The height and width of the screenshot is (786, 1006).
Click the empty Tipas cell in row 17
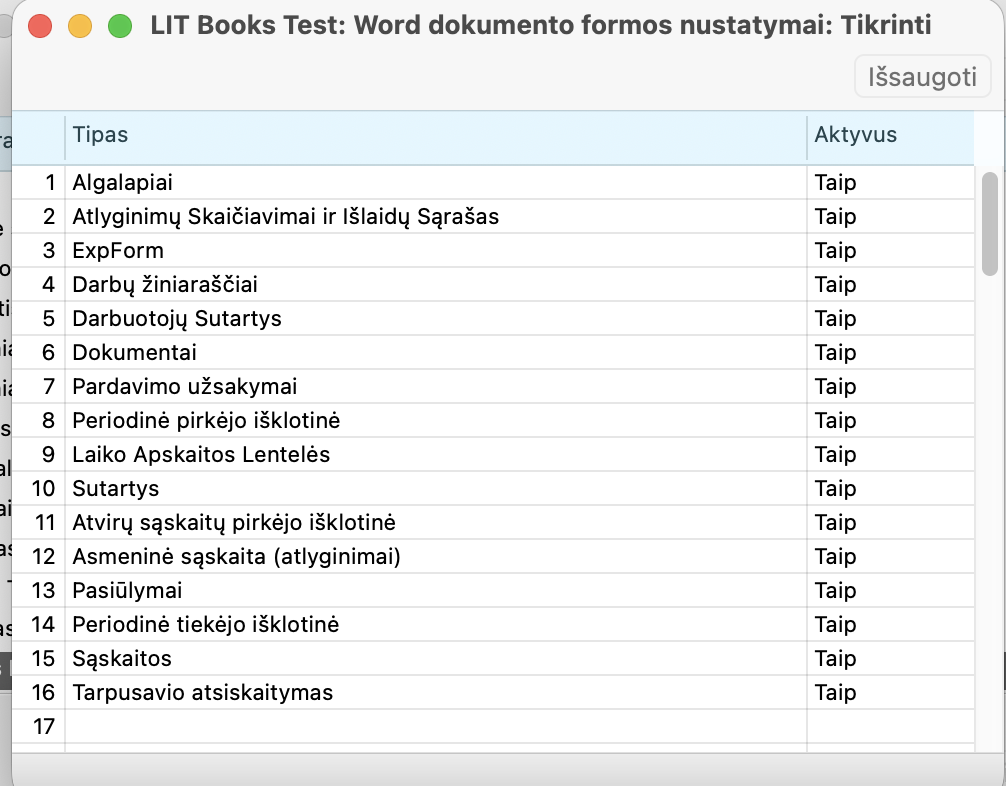click(436, 727)
